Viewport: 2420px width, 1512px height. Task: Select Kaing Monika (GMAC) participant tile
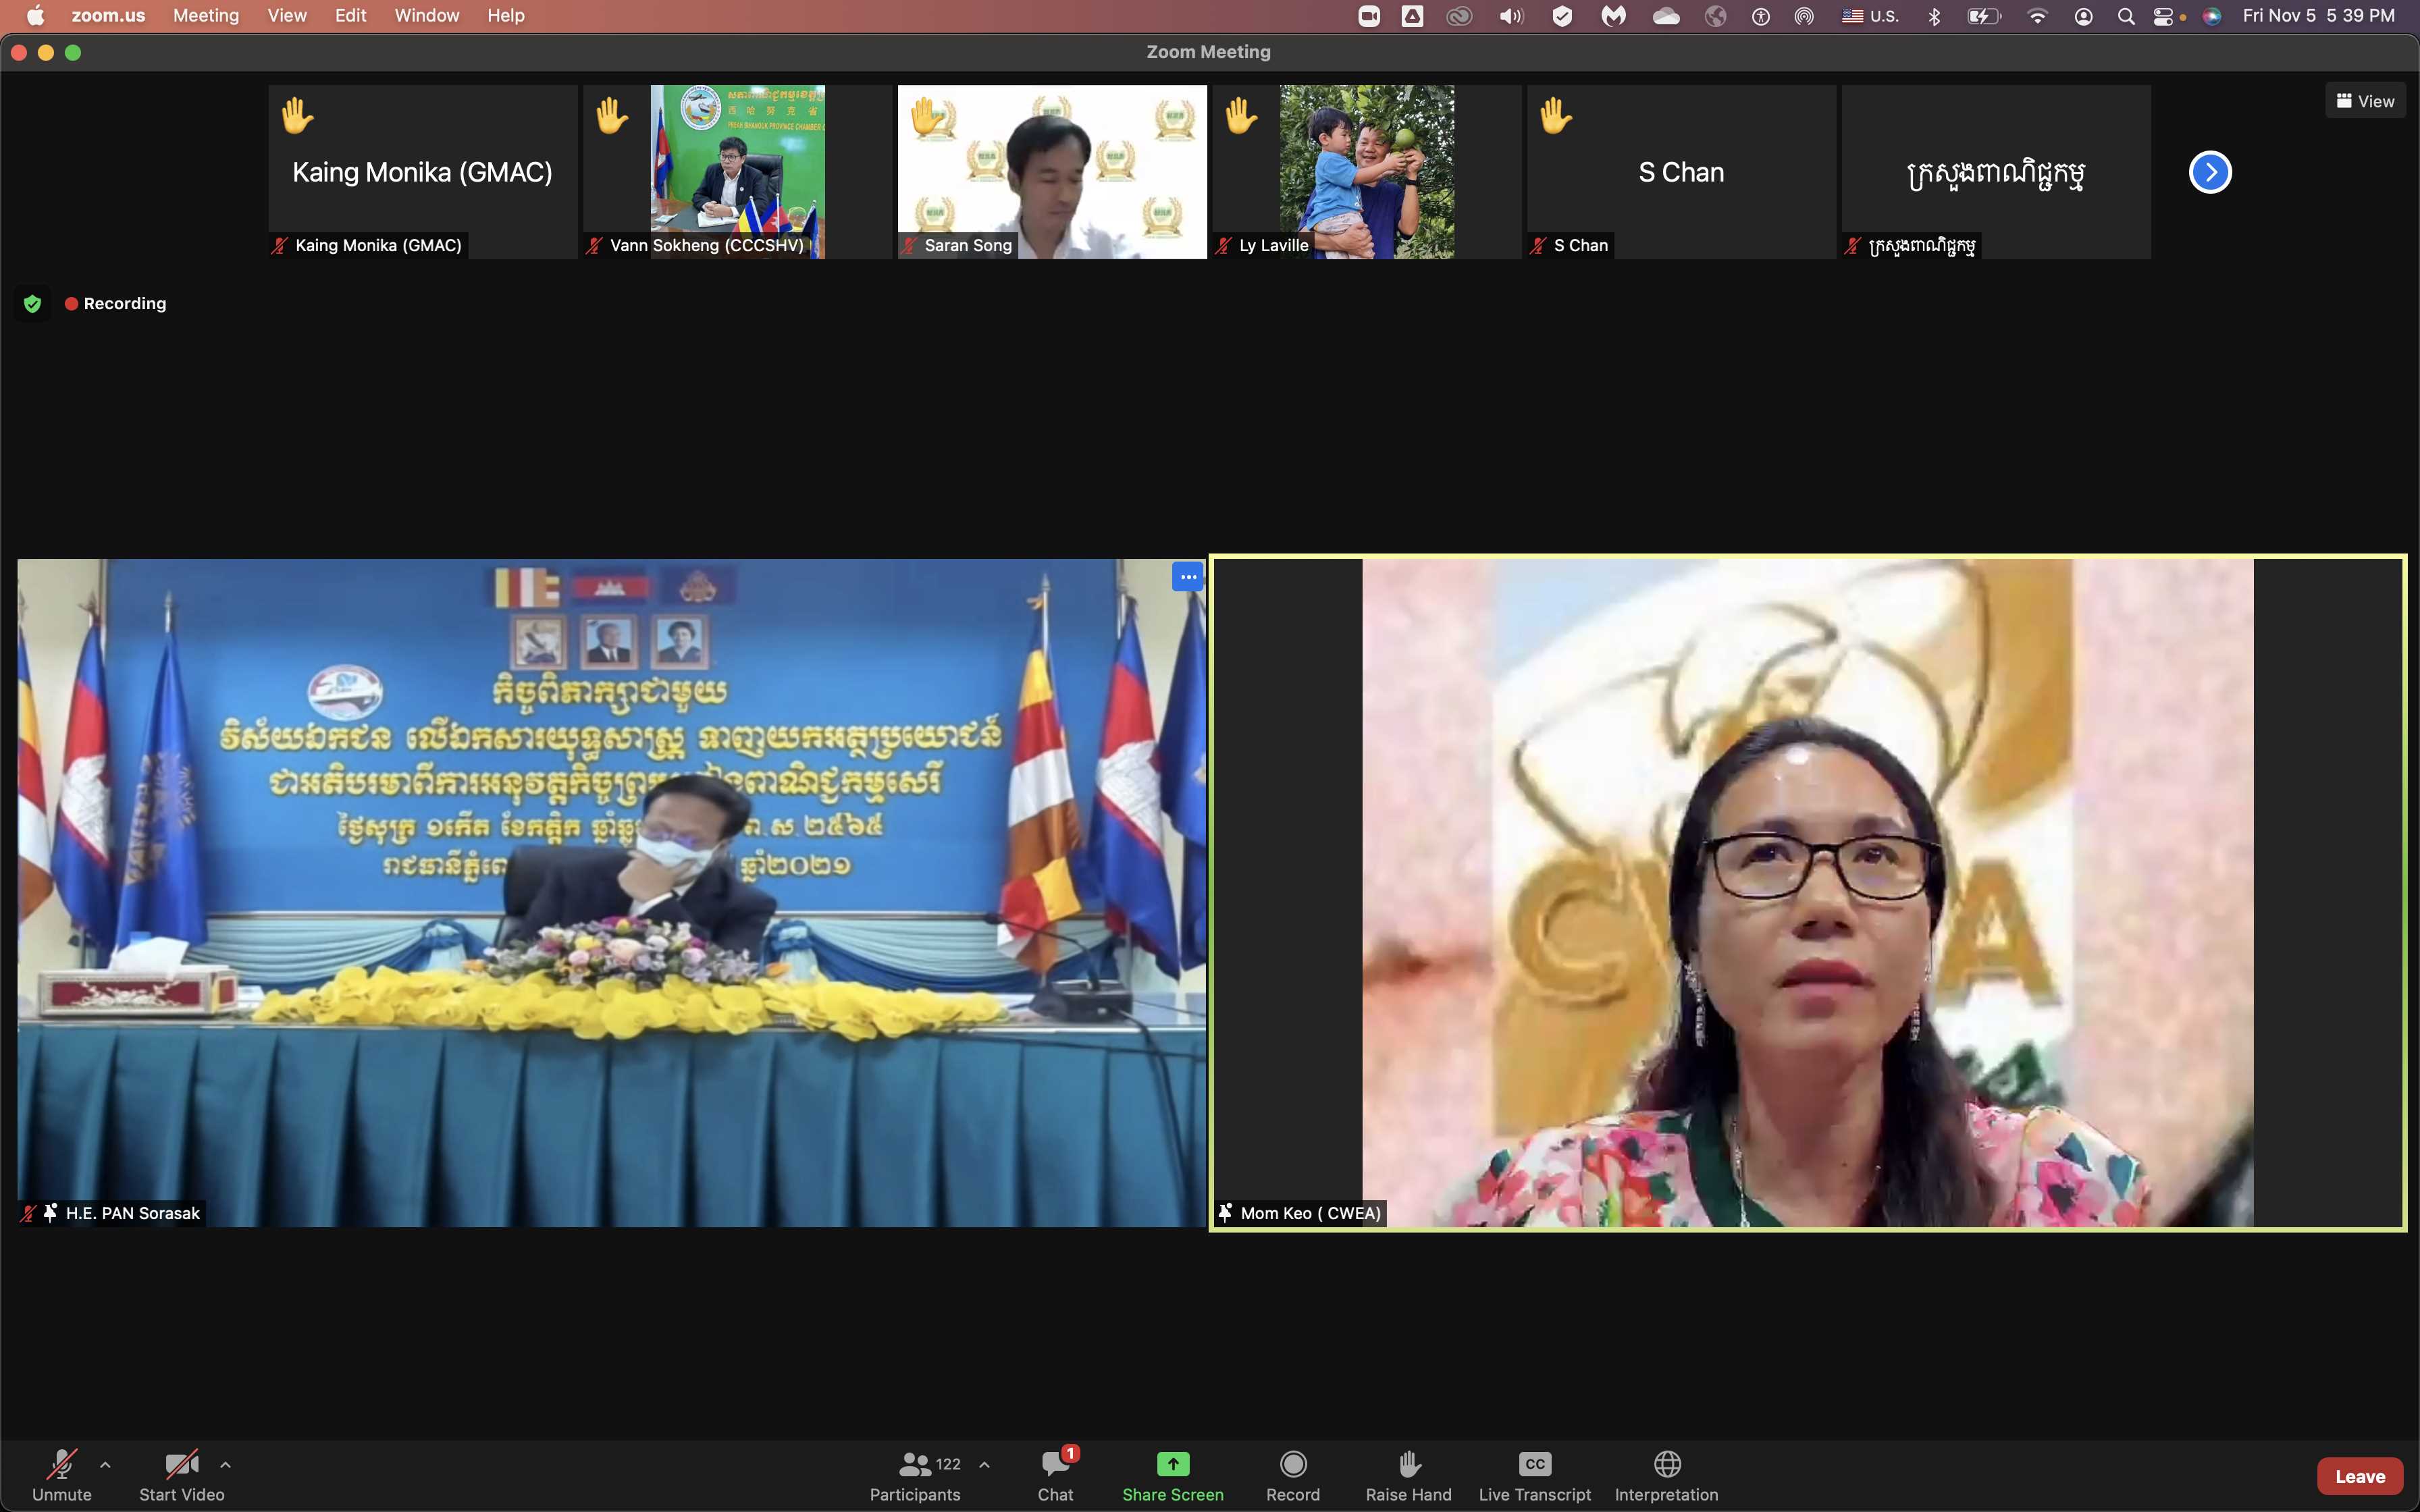tap(422, 172)
